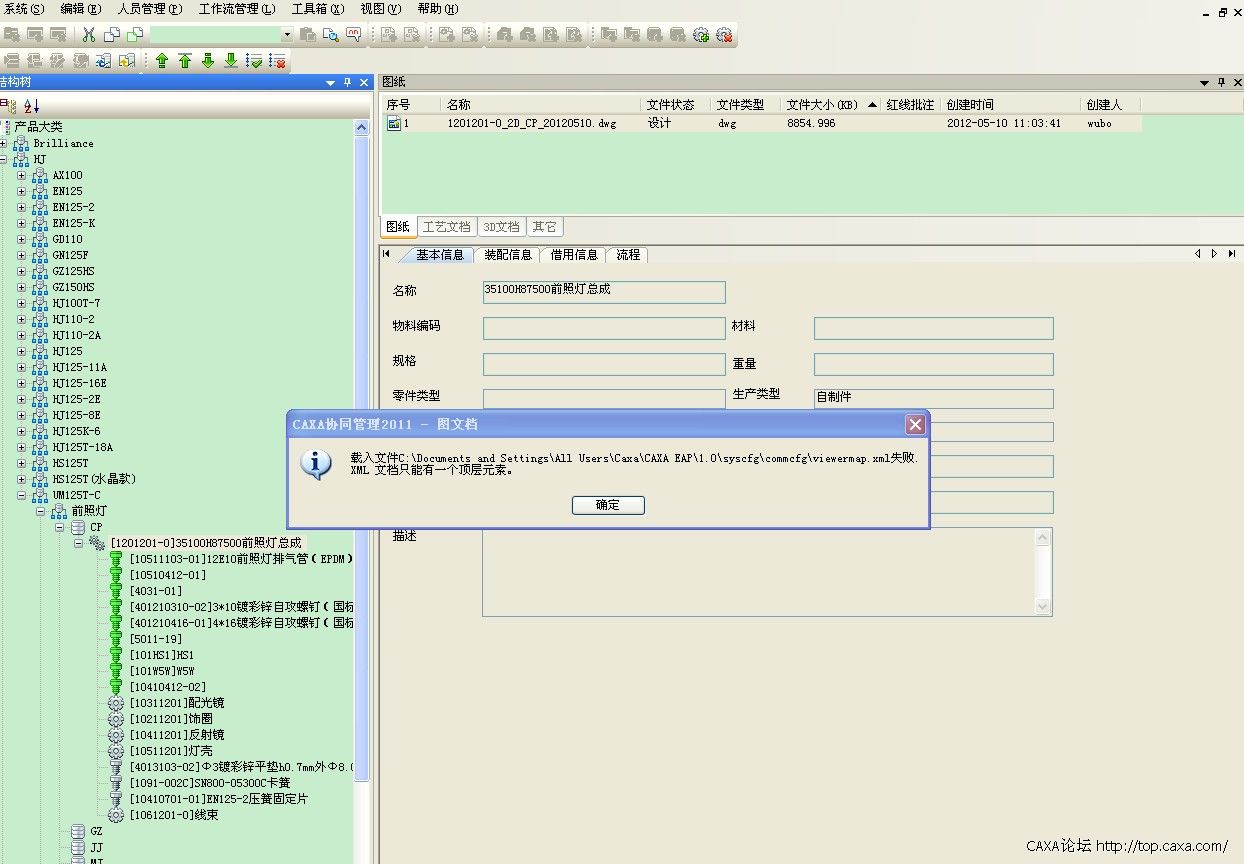
Task: Switch to the 装配信息 tab
Action: [508, 255]
